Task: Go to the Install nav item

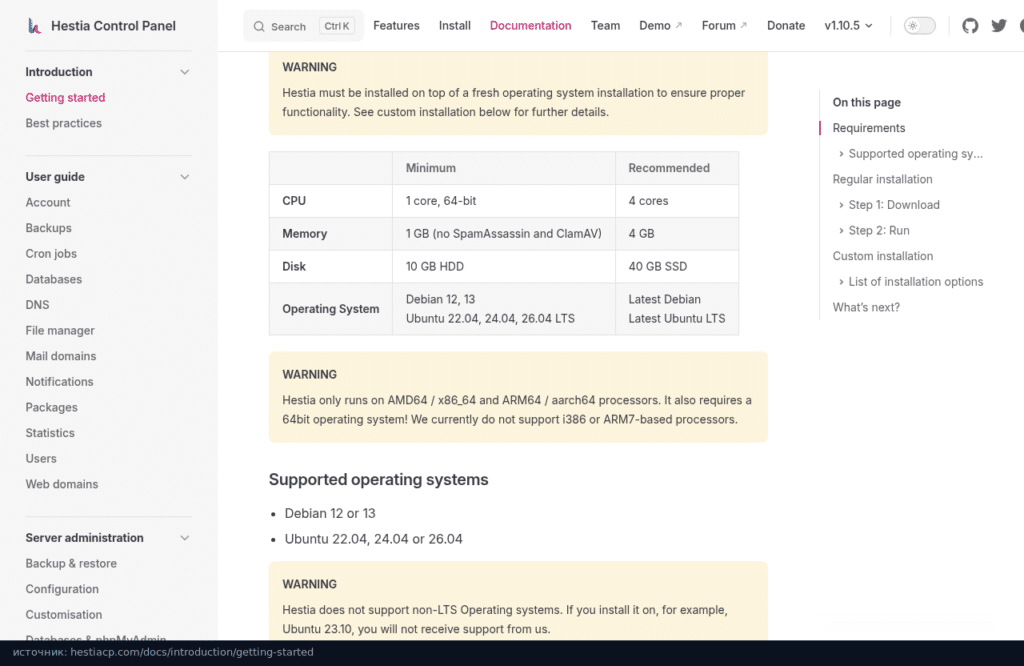Action: (x=455, y=25)
